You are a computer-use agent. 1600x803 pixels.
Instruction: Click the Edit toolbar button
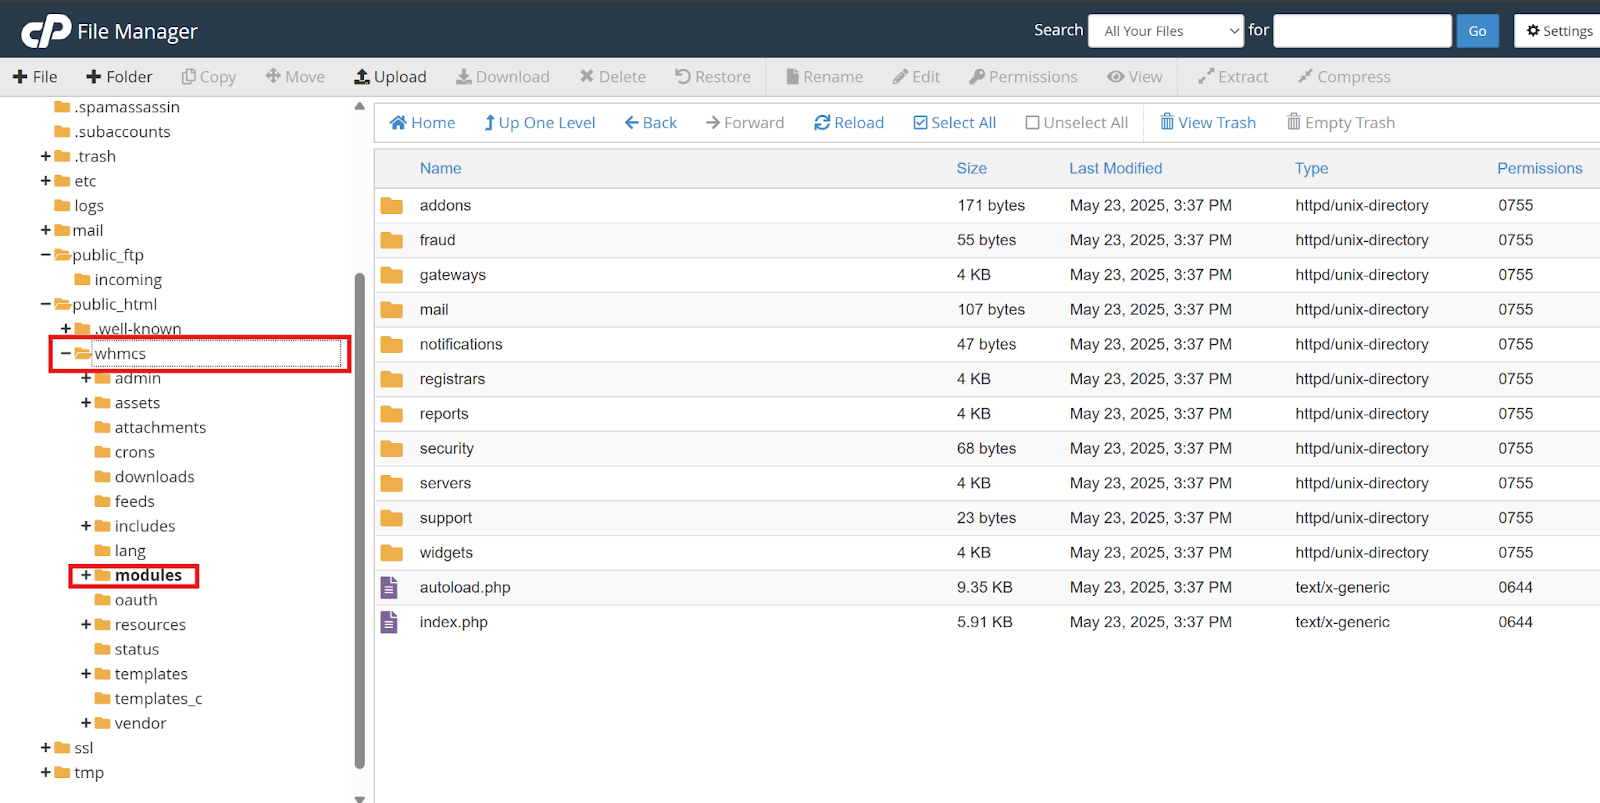(916, 77)
